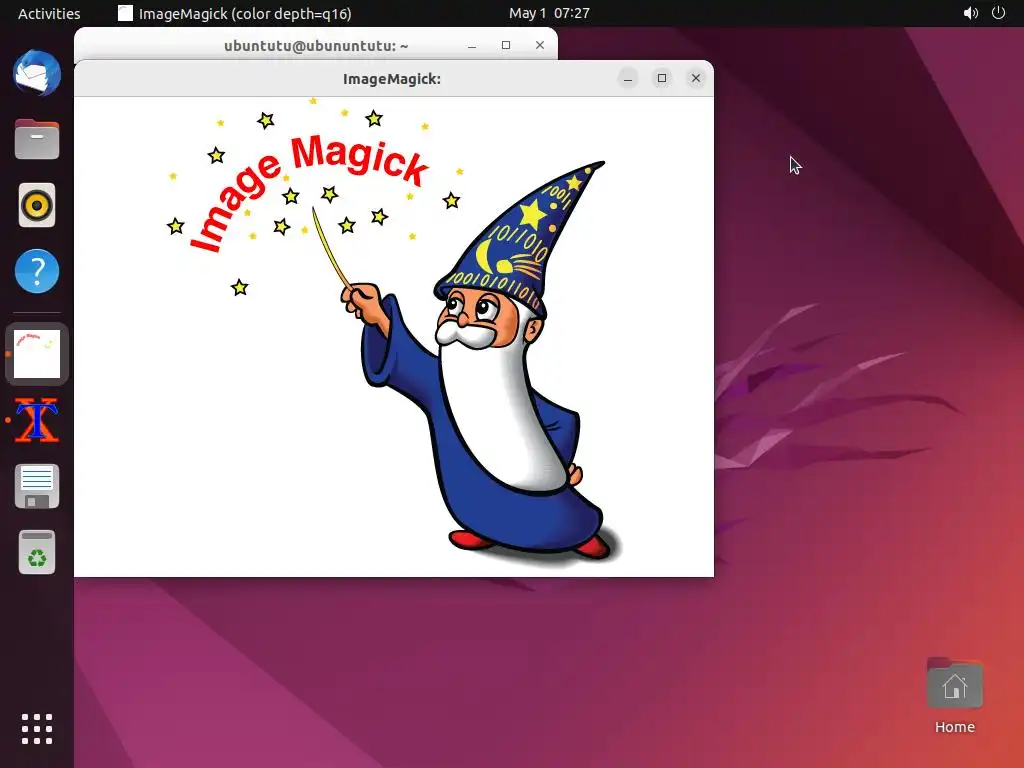Minimize the terminal window behind
Image resolution: width=1024 pixels, height=768 pixels.
[x=472, y=45]
